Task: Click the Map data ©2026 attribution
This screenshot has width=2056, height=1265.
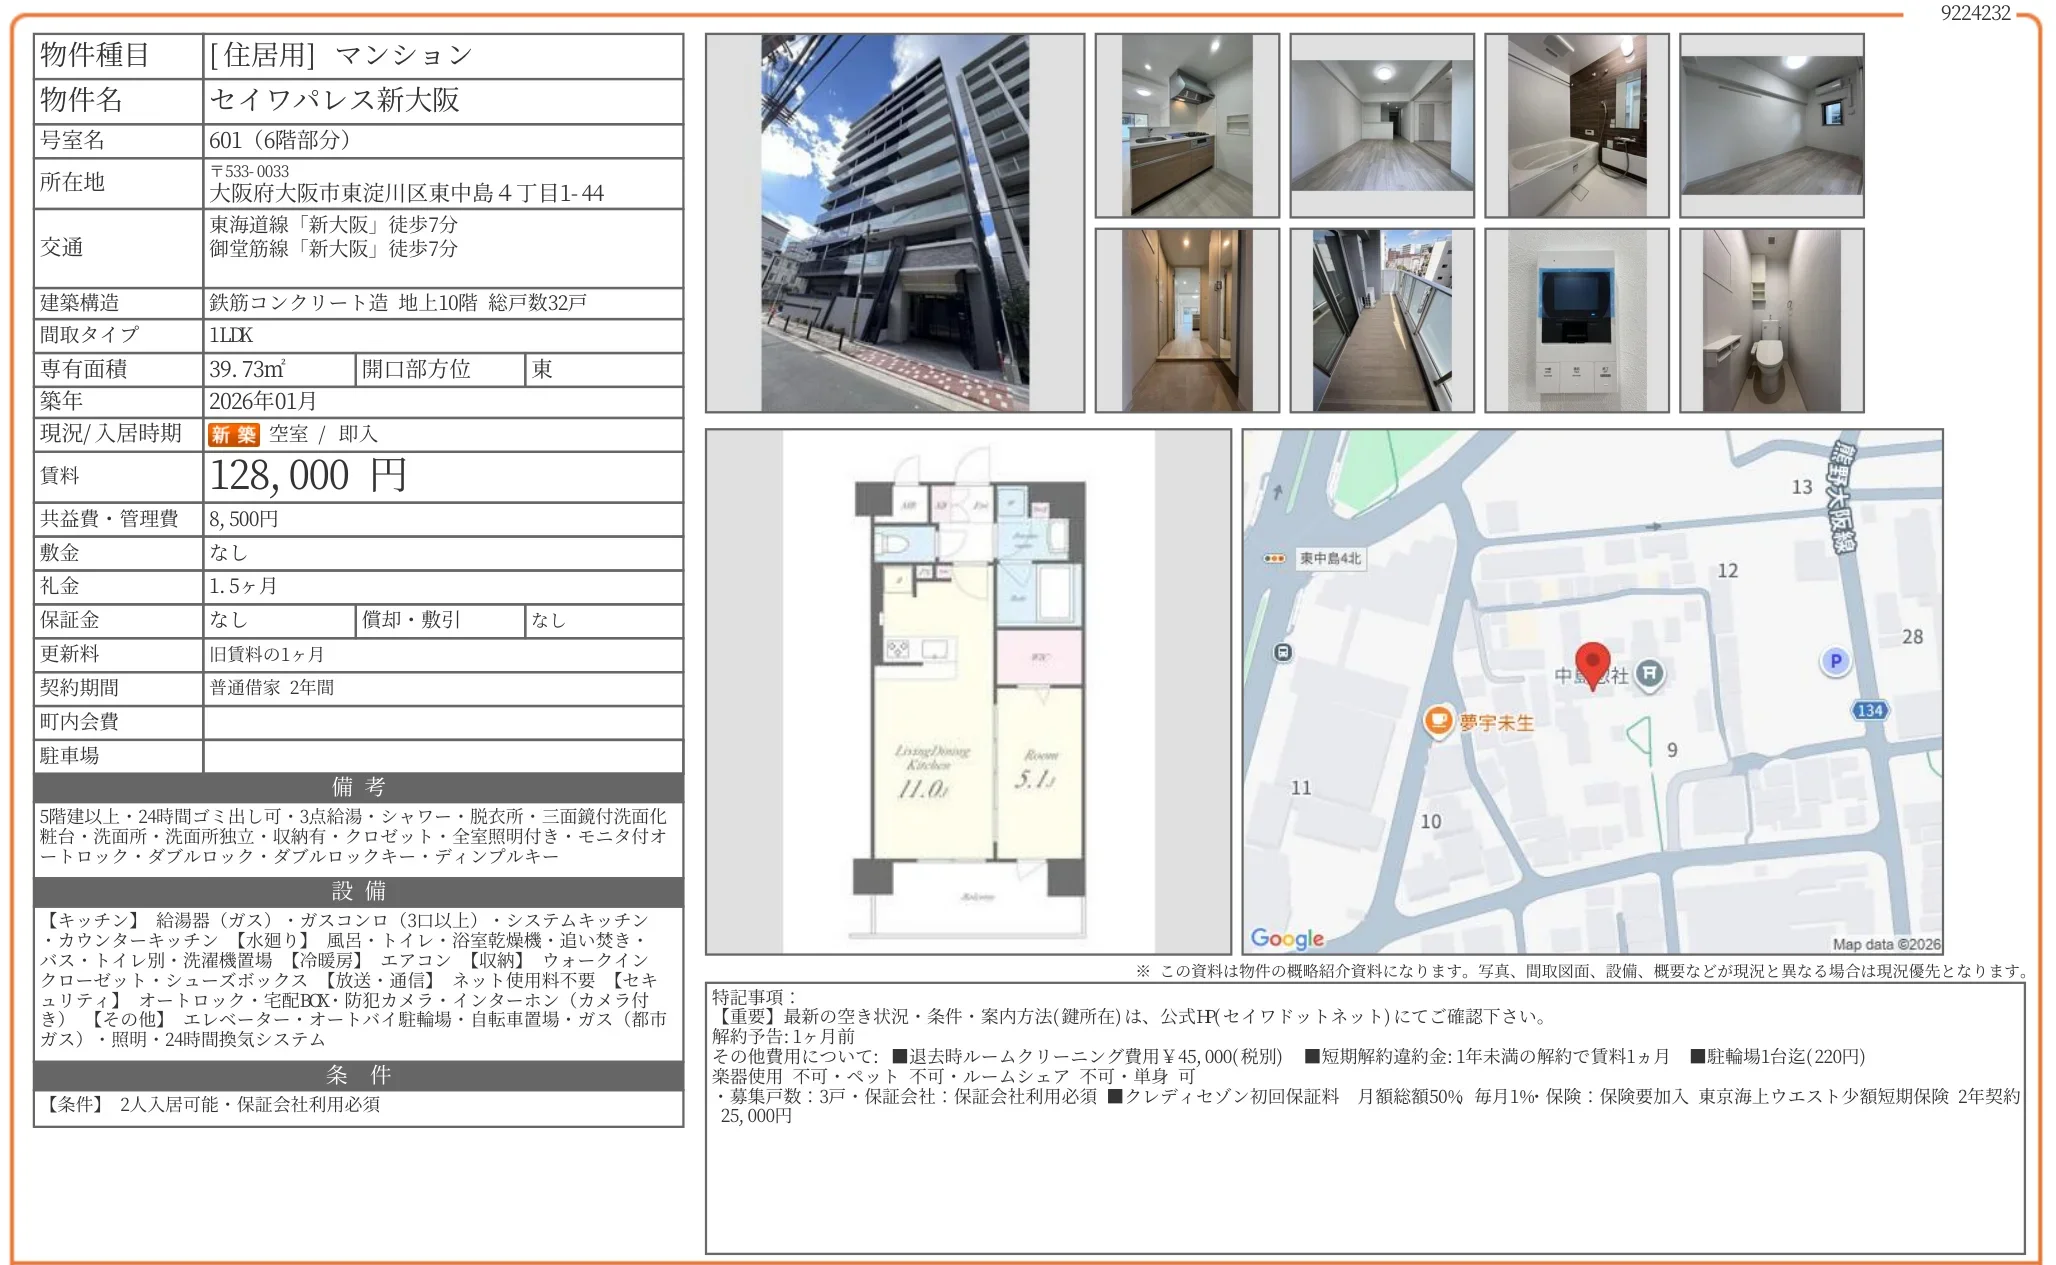Action: [x=1886, y=944]
